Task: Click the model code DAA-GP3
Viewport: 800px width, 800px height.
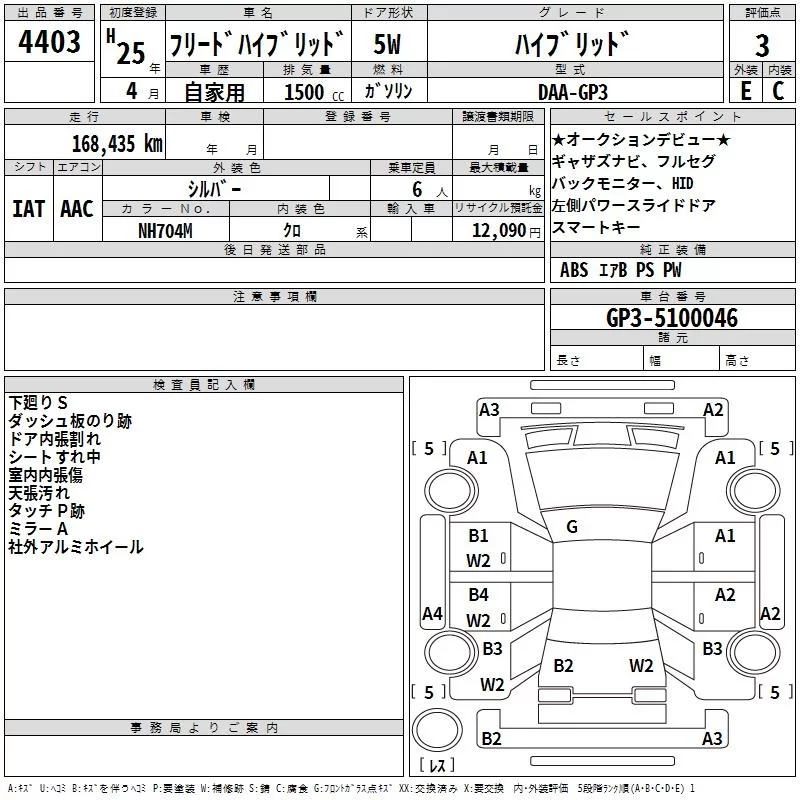Action: click(573, 92)
